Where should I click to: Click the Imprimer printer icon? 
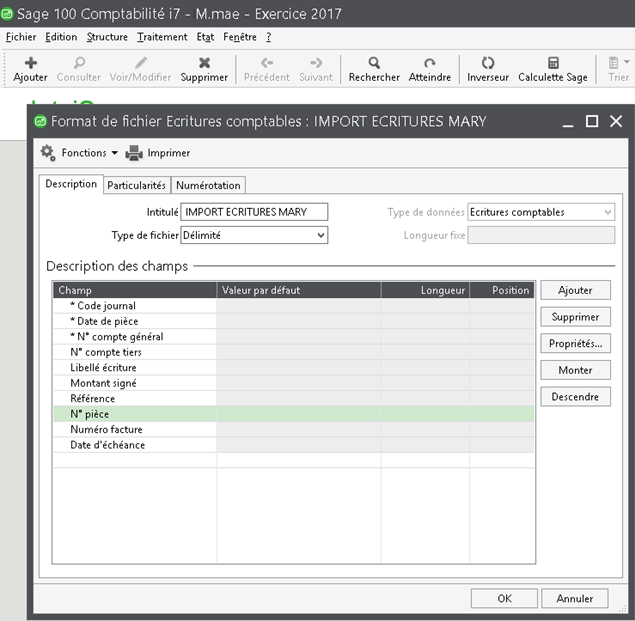pos(134,153)
